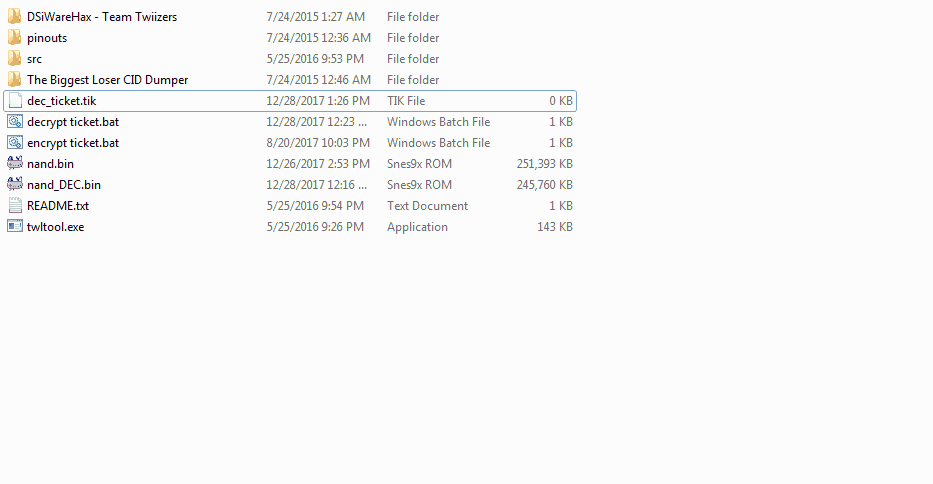Click the Snes9x controller icon for nand.bin
The height and width of the screenshot is (484, 933).
pos(15,163)
